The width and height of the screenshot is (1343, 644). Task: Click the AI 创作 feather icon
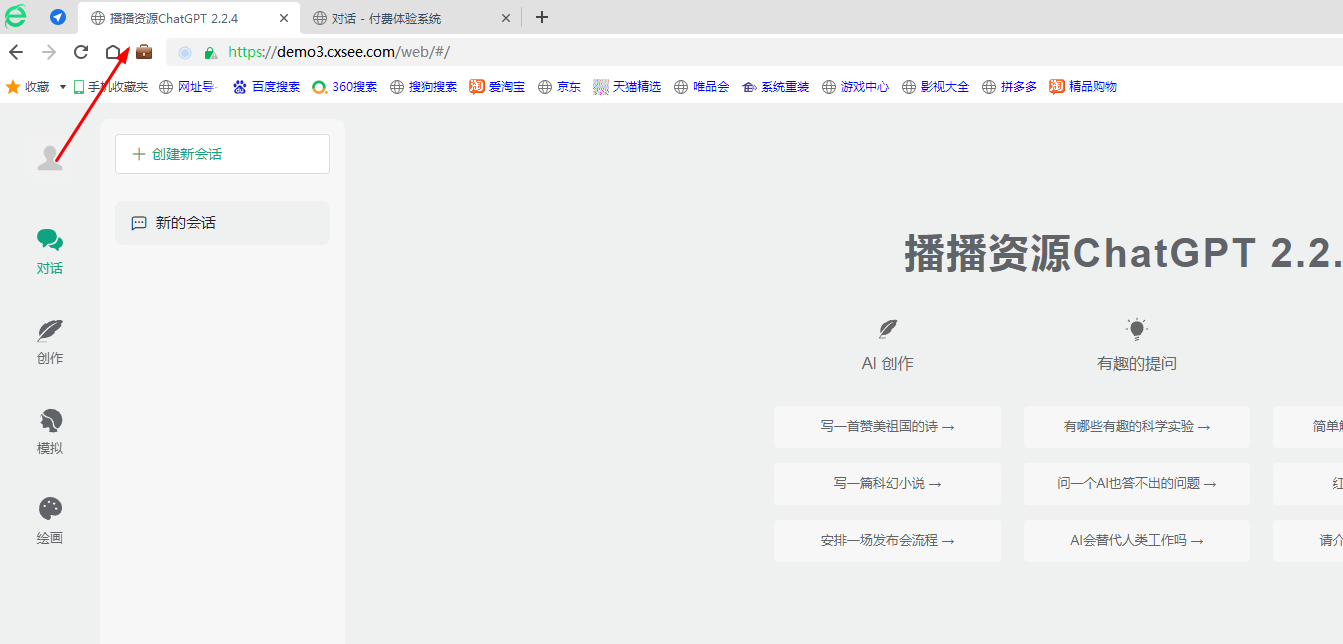[x=887, y=329]
